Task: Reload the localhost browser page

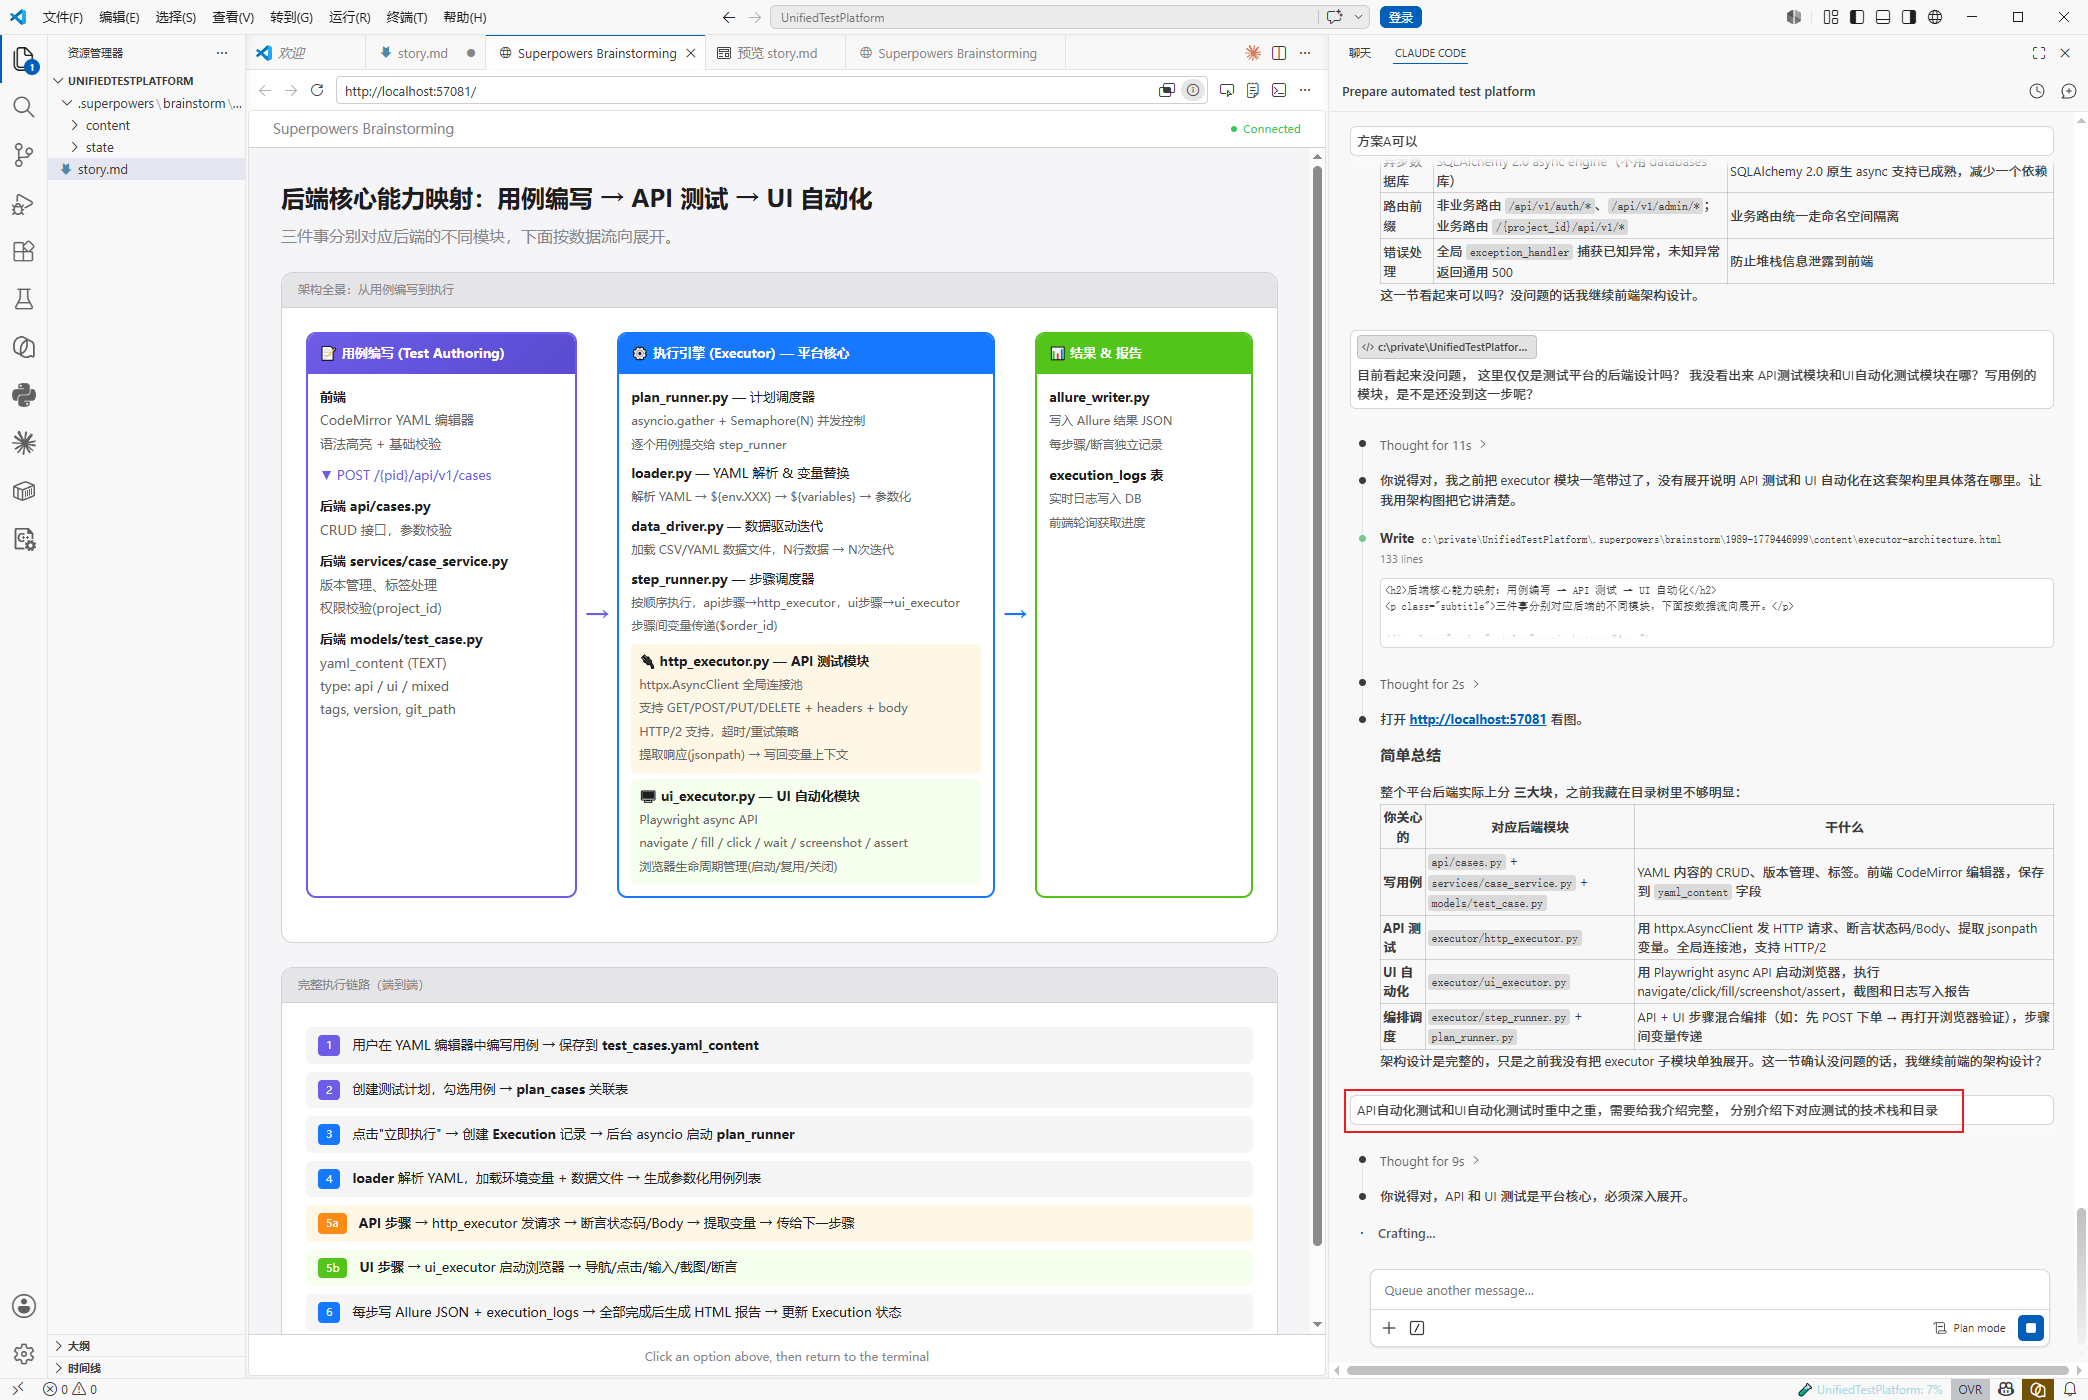Action: 317,91
